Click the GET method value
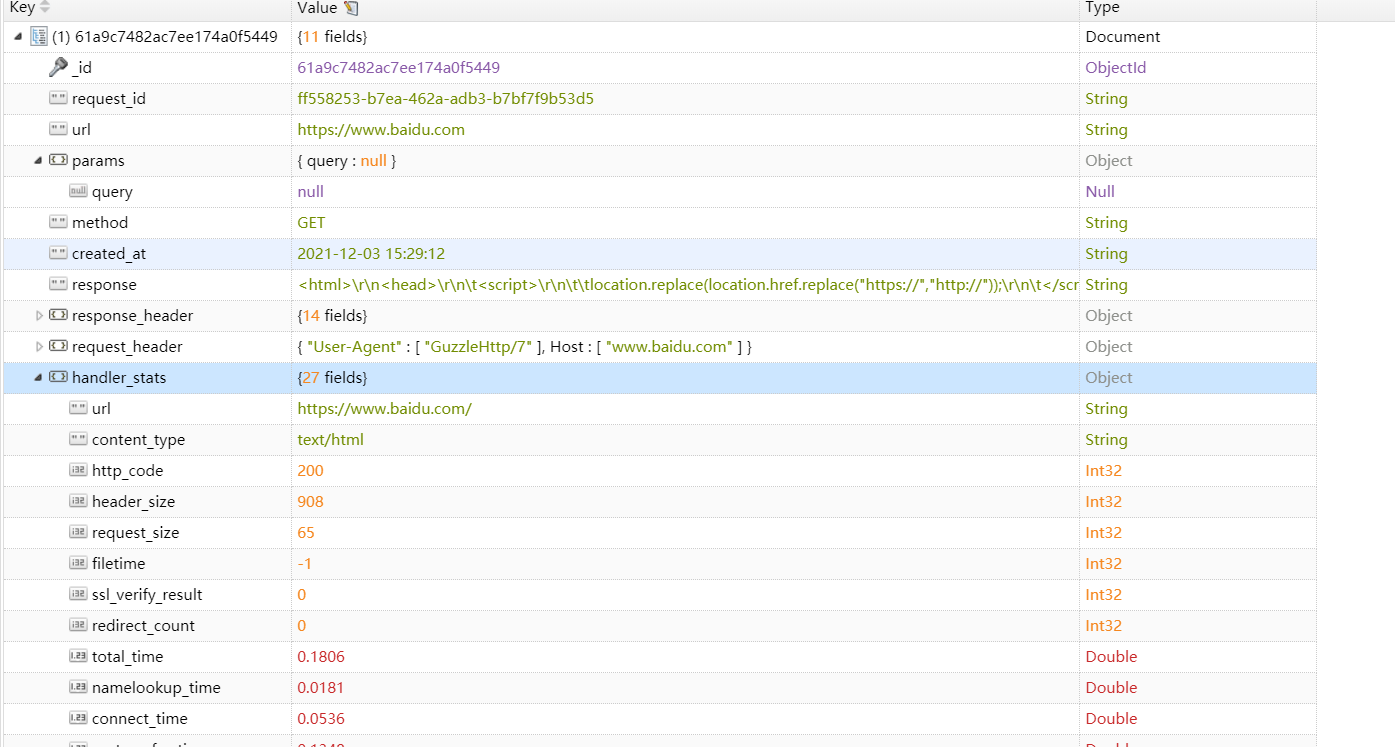Viewport: 1395px width, 747px height. click(311, 223)
